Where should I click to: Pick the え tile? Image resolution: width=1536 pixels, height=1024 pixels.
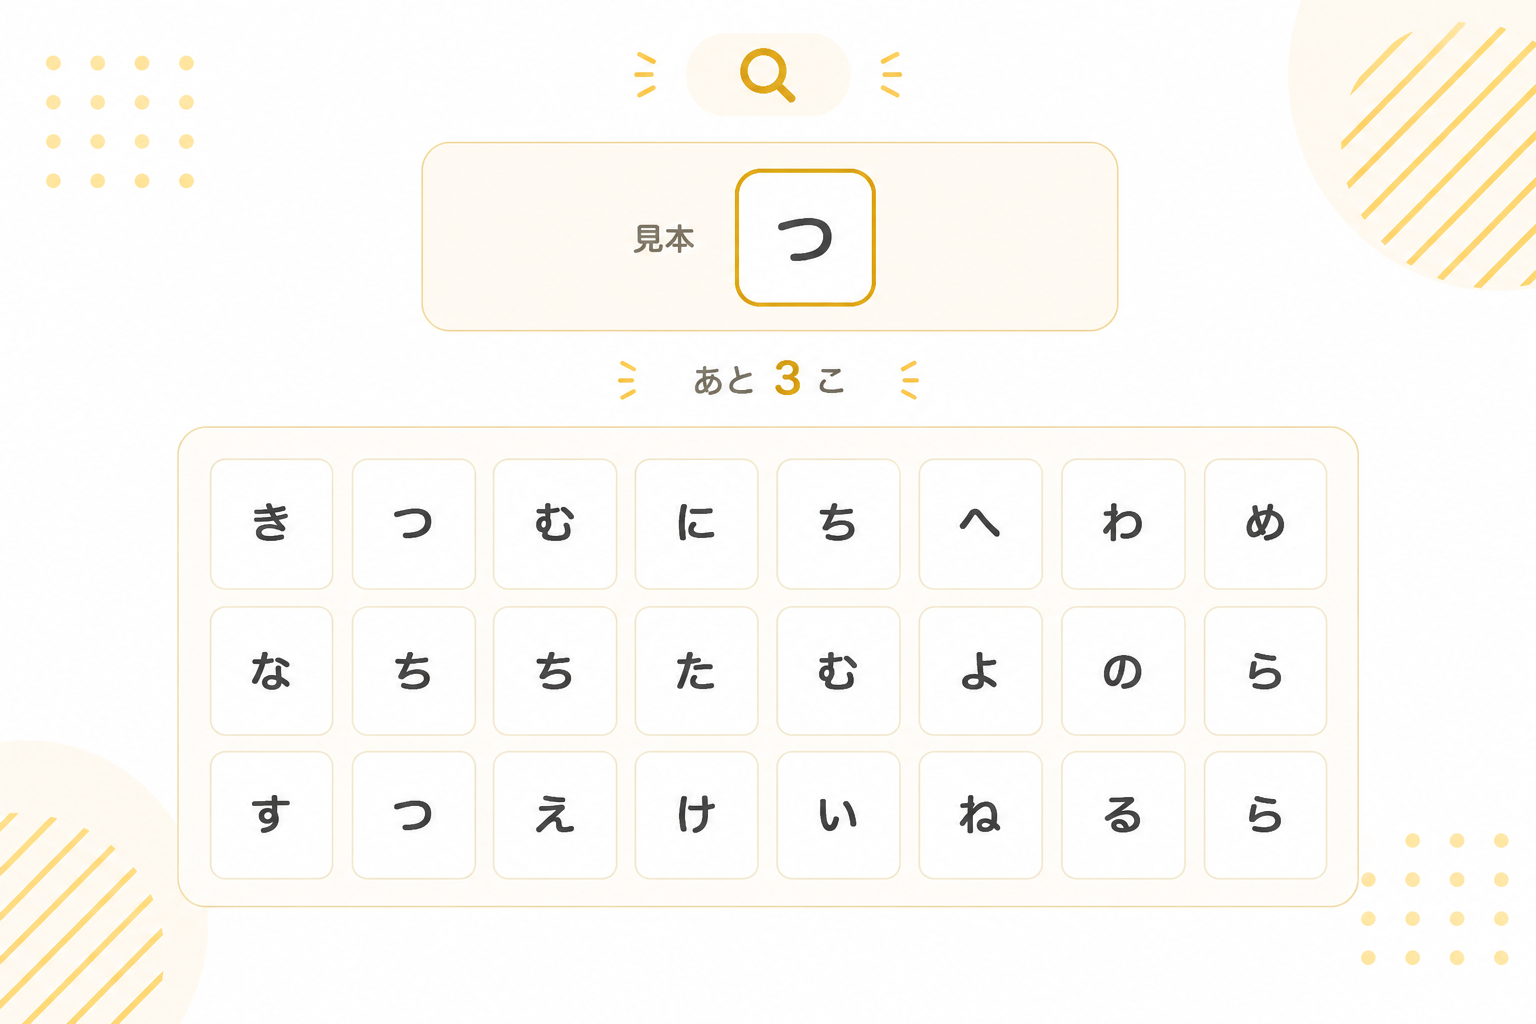click(555, 815)
